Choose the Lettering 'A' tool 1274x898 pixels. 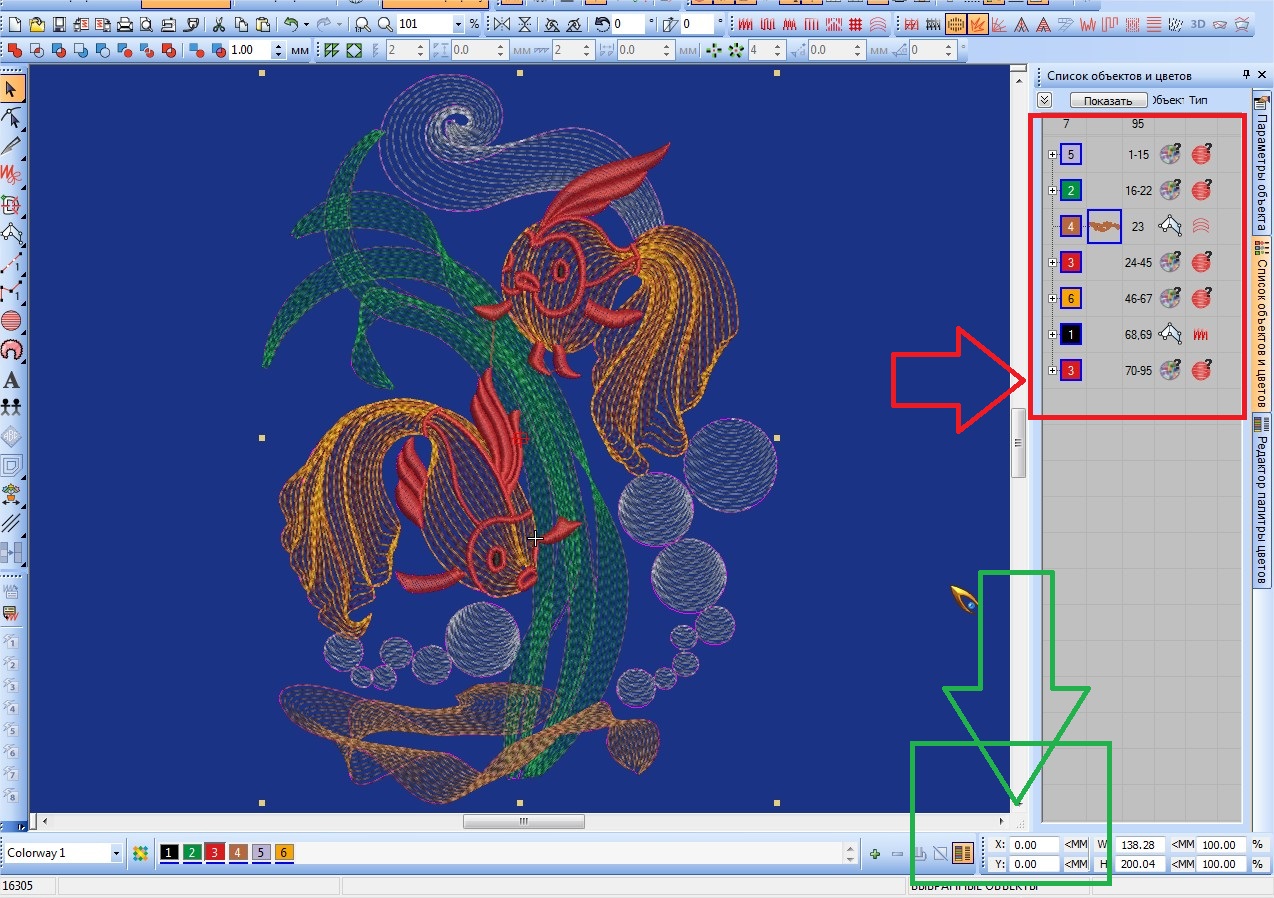pyautogui.click(x=12, y=380)
